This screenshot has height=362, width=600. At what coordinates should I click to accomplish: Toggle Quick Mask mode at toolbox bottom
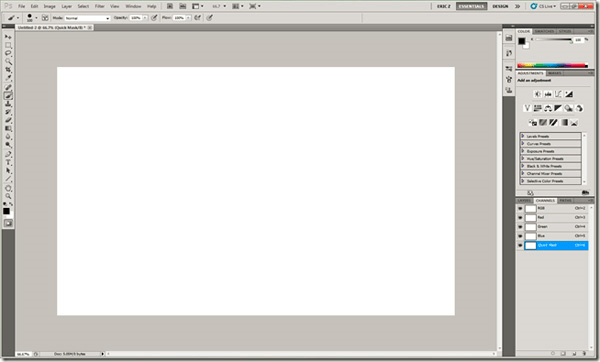[x=8, y=223]
